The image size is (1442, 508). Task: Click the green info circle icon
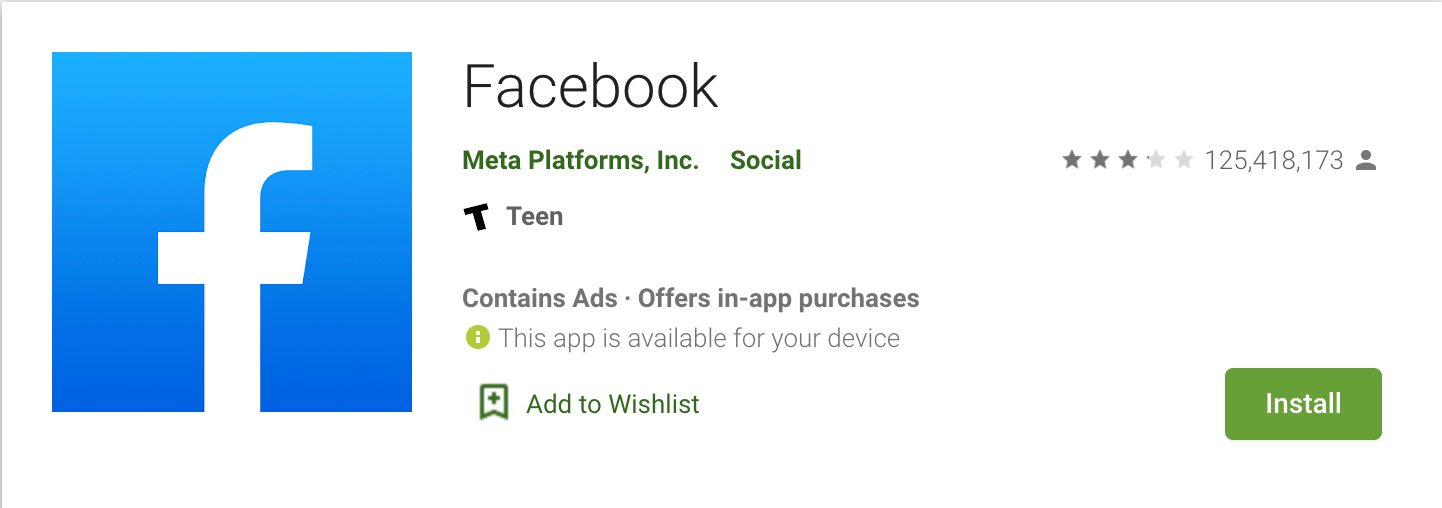tap(477, 337)
